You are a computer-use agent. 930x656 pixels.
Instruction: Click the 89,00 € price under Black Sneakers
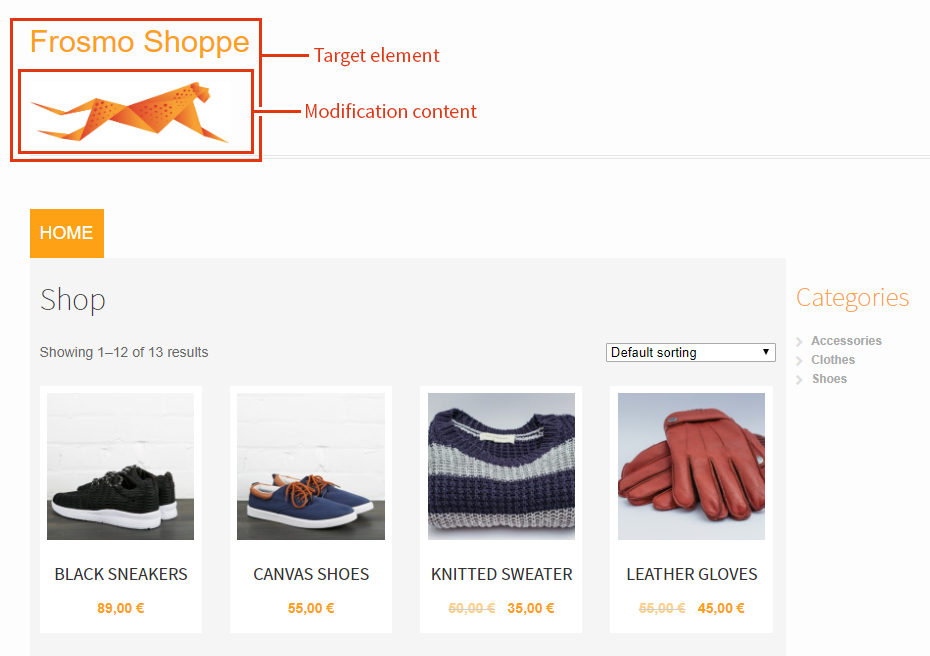pos(120,607)
